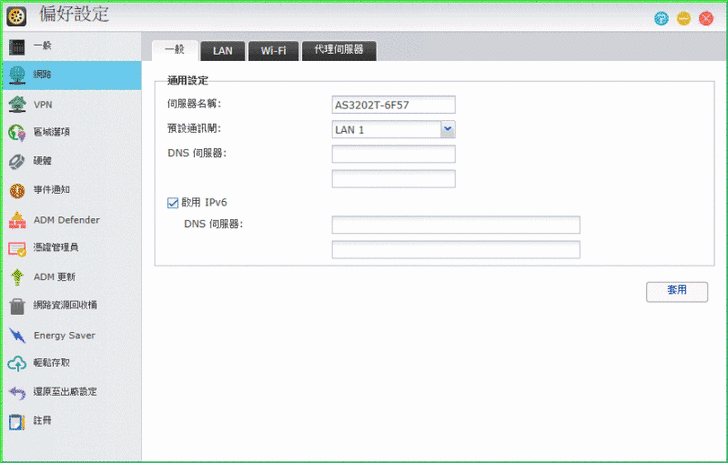Open Regional Options (區域選項) icon
Screen dimensions: 728x463
[x=17, y=133]
